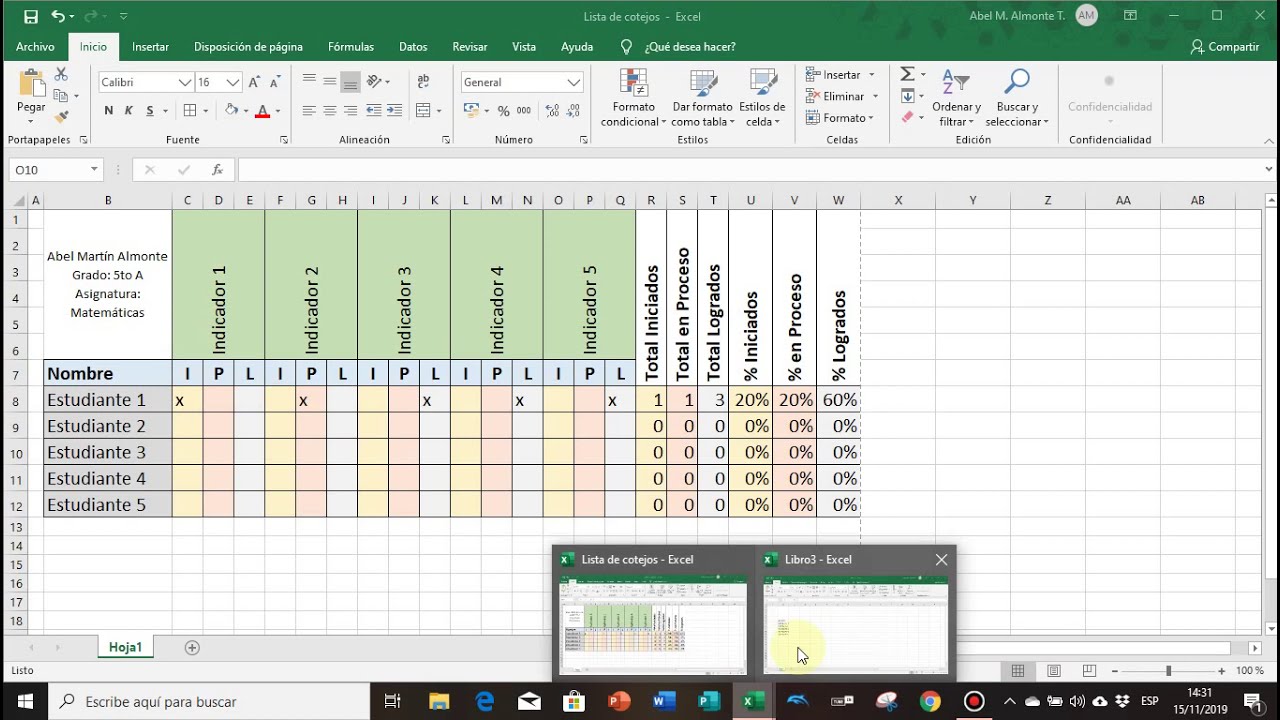Open PowerPoint from the taskbar
This screenshot has width=1280, height=720.
click(x=619, y=702)
